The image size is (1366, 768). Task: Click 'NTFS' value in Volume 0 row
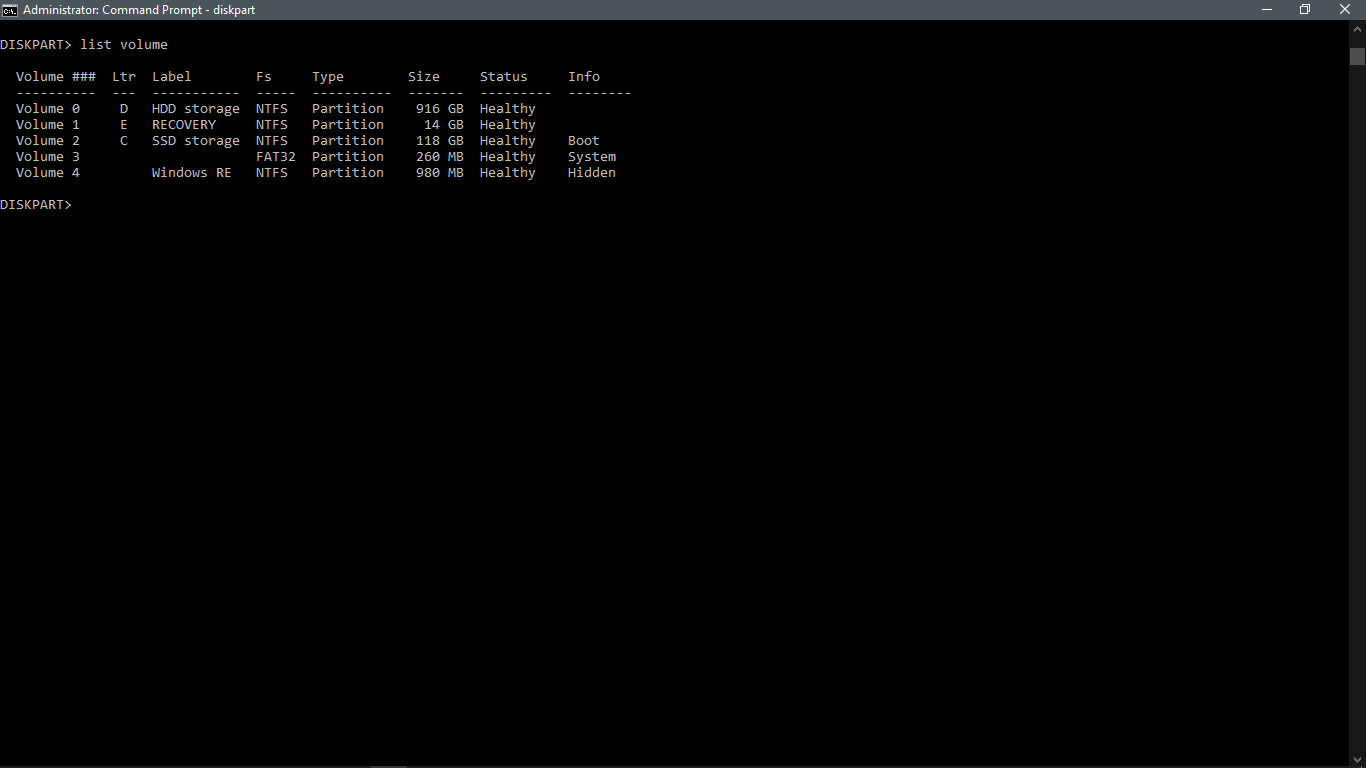[272, 109]
